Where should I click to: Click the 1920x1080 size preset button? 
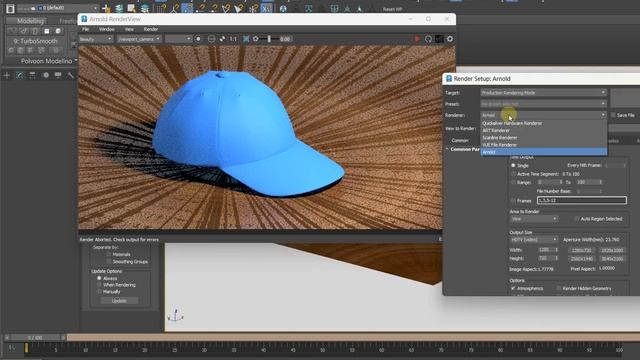pos(612,250)
